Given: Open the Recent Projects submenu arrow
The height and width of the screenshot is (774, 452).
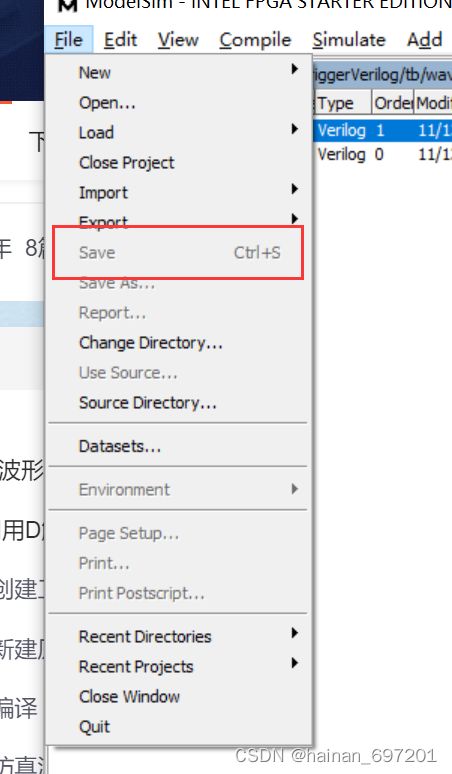Looking at the screenshot, I should click(294, 662).
